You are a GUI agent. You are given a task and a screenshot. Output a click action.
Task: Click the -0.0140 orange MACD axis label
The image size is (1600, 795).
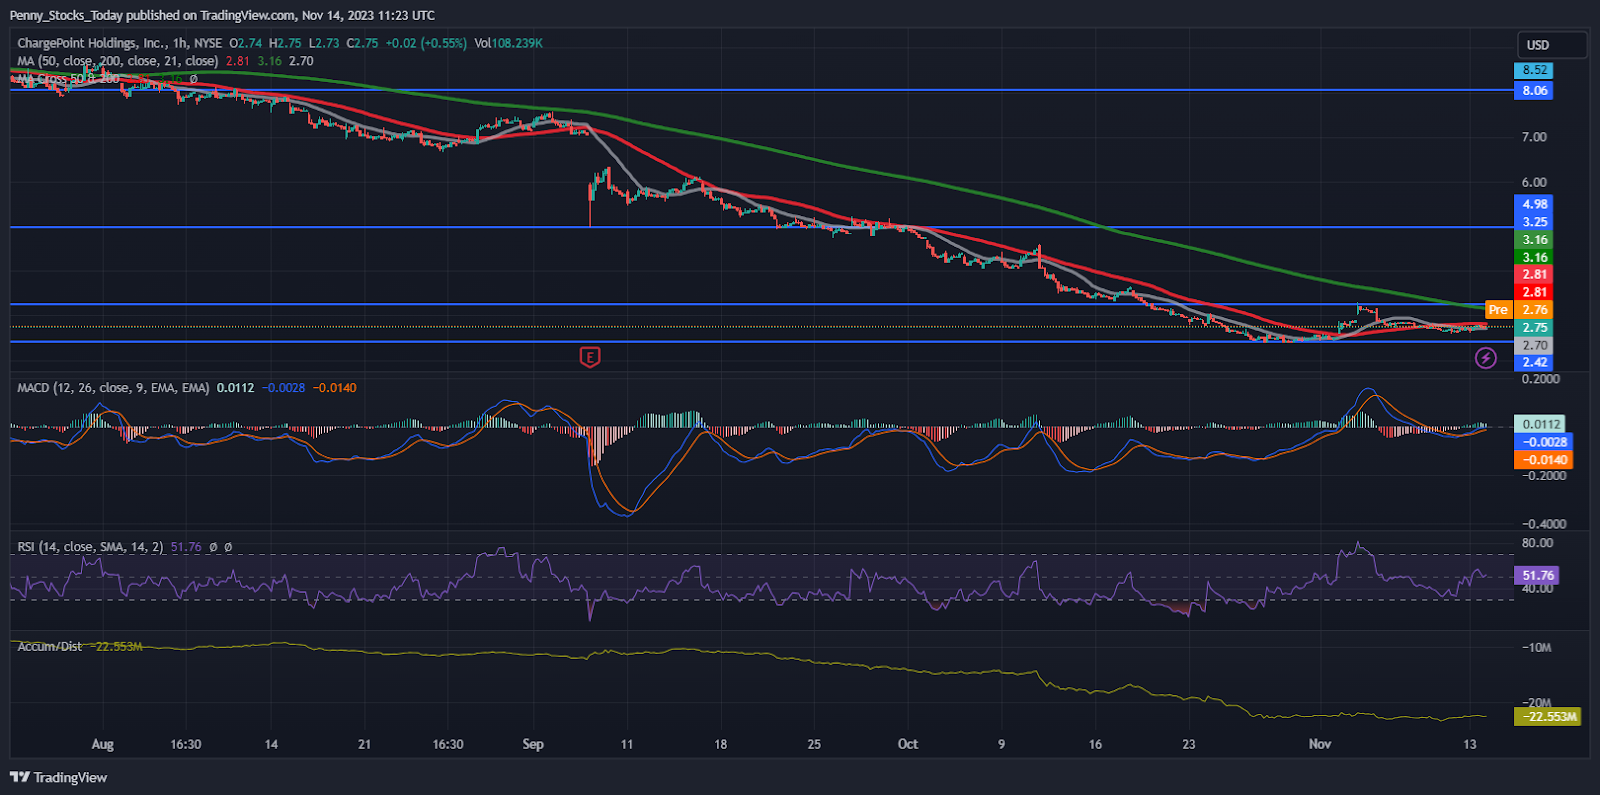tap(1543, 460)
